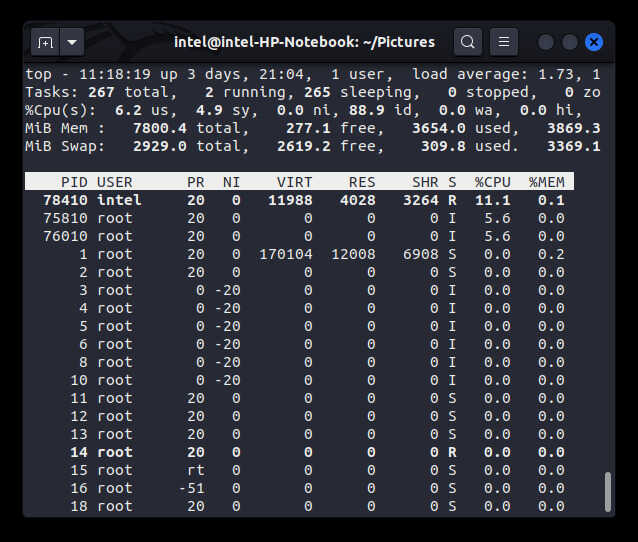The width and height of the screenshot is (638, 542).
Task: Open a new terminal tab
Action: [x=45, y=42]
